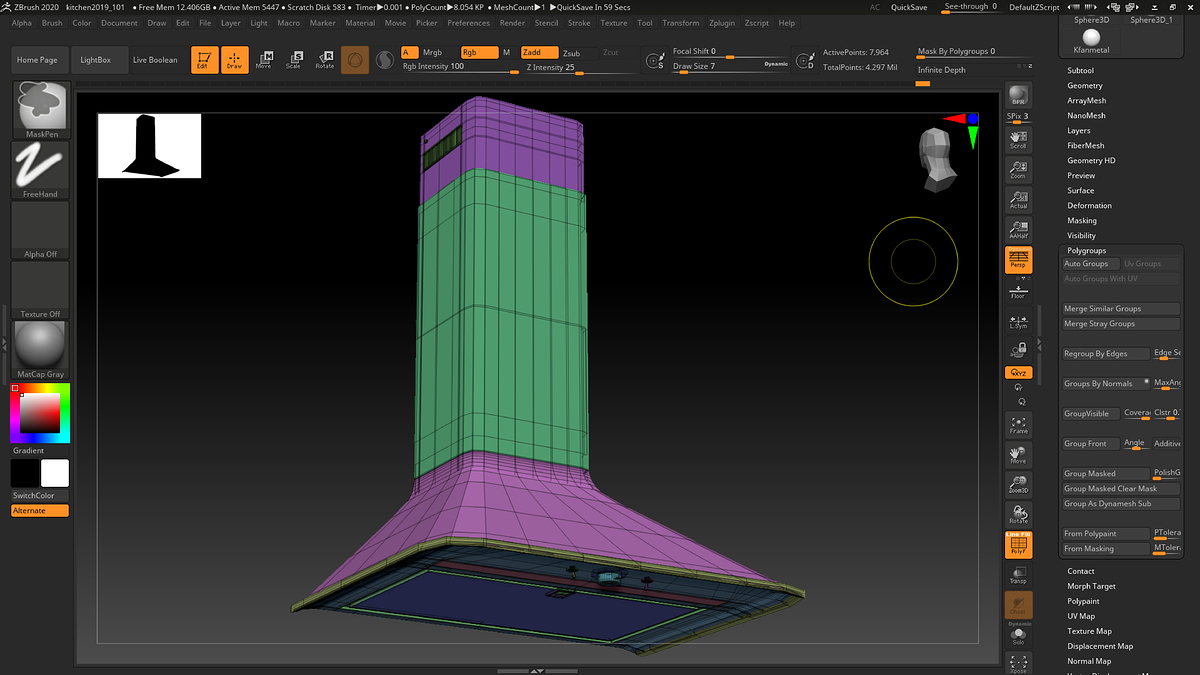Expand the Deformation section
Screen dimensions: 1200x675
pos(1088,206)
